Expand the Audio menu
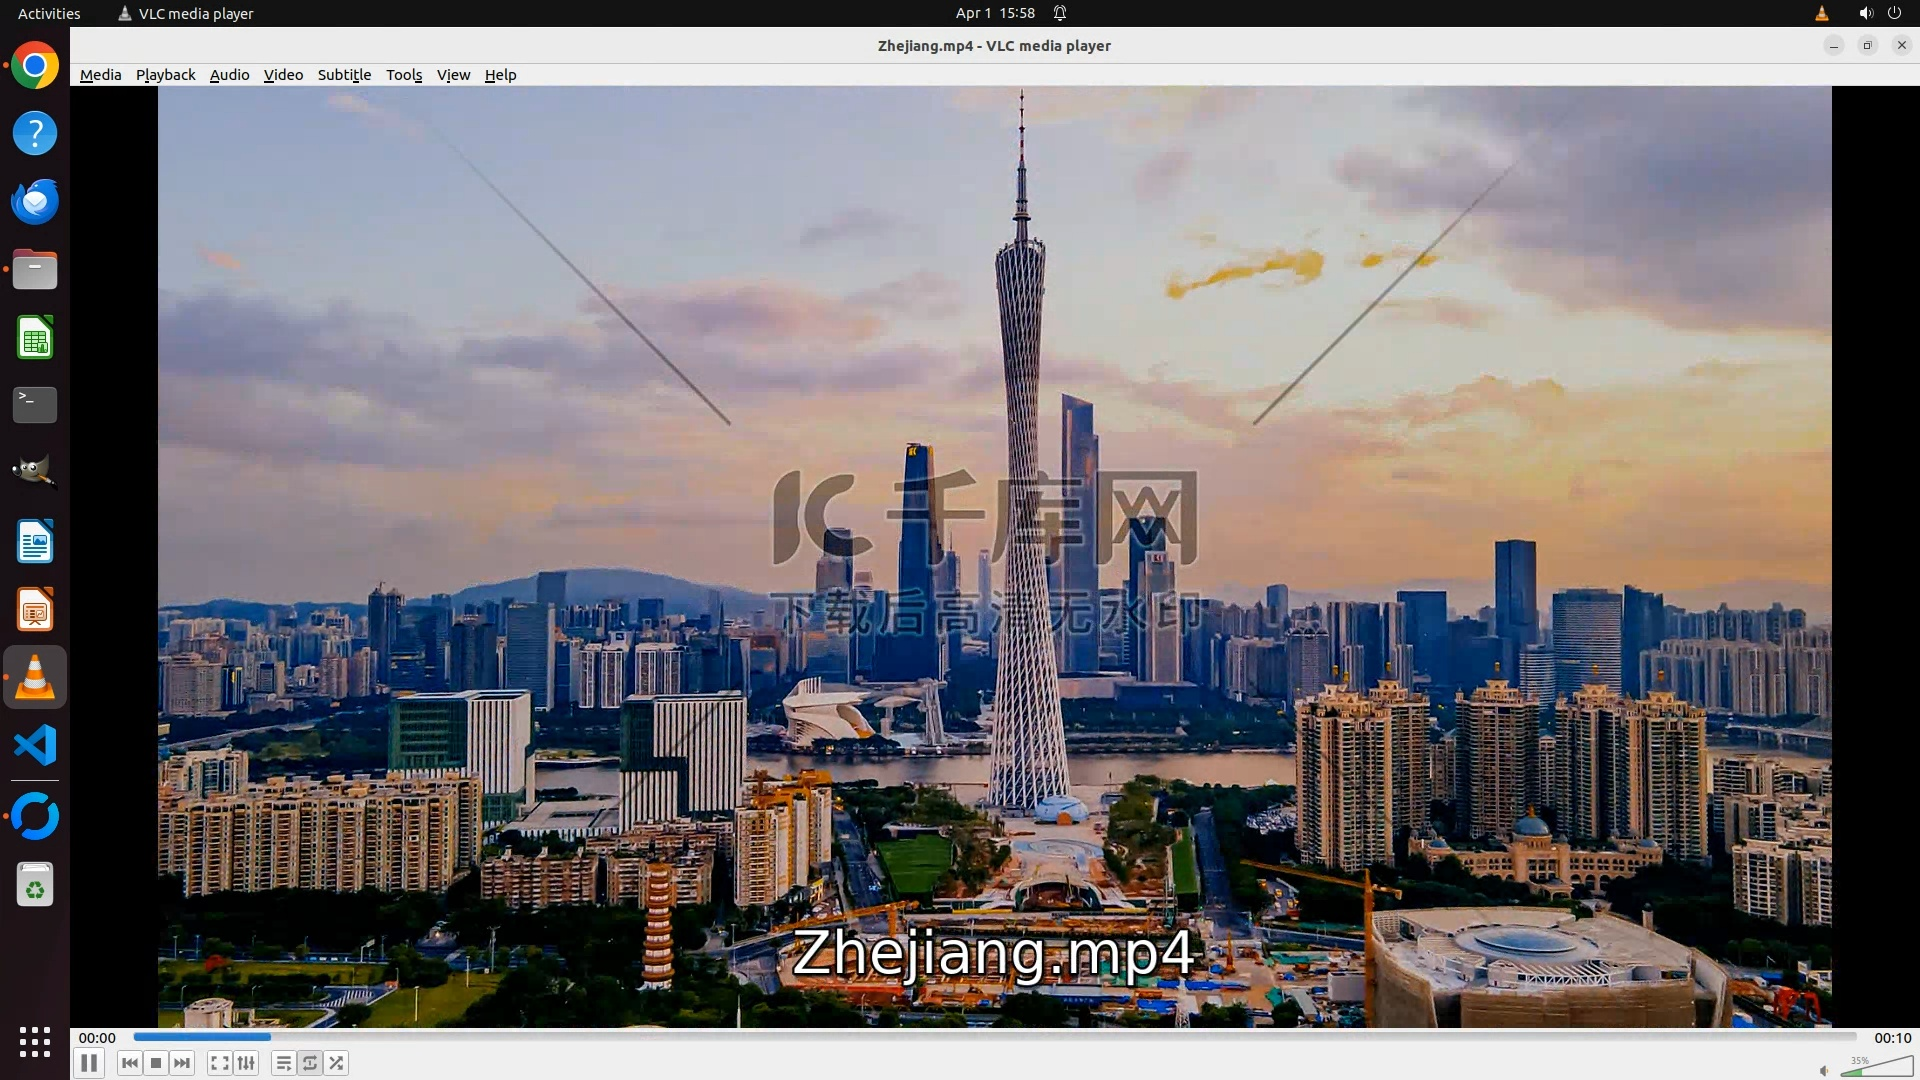Image resolution: width=1920 pixels, height=1080 pixels. coord(229,75)
